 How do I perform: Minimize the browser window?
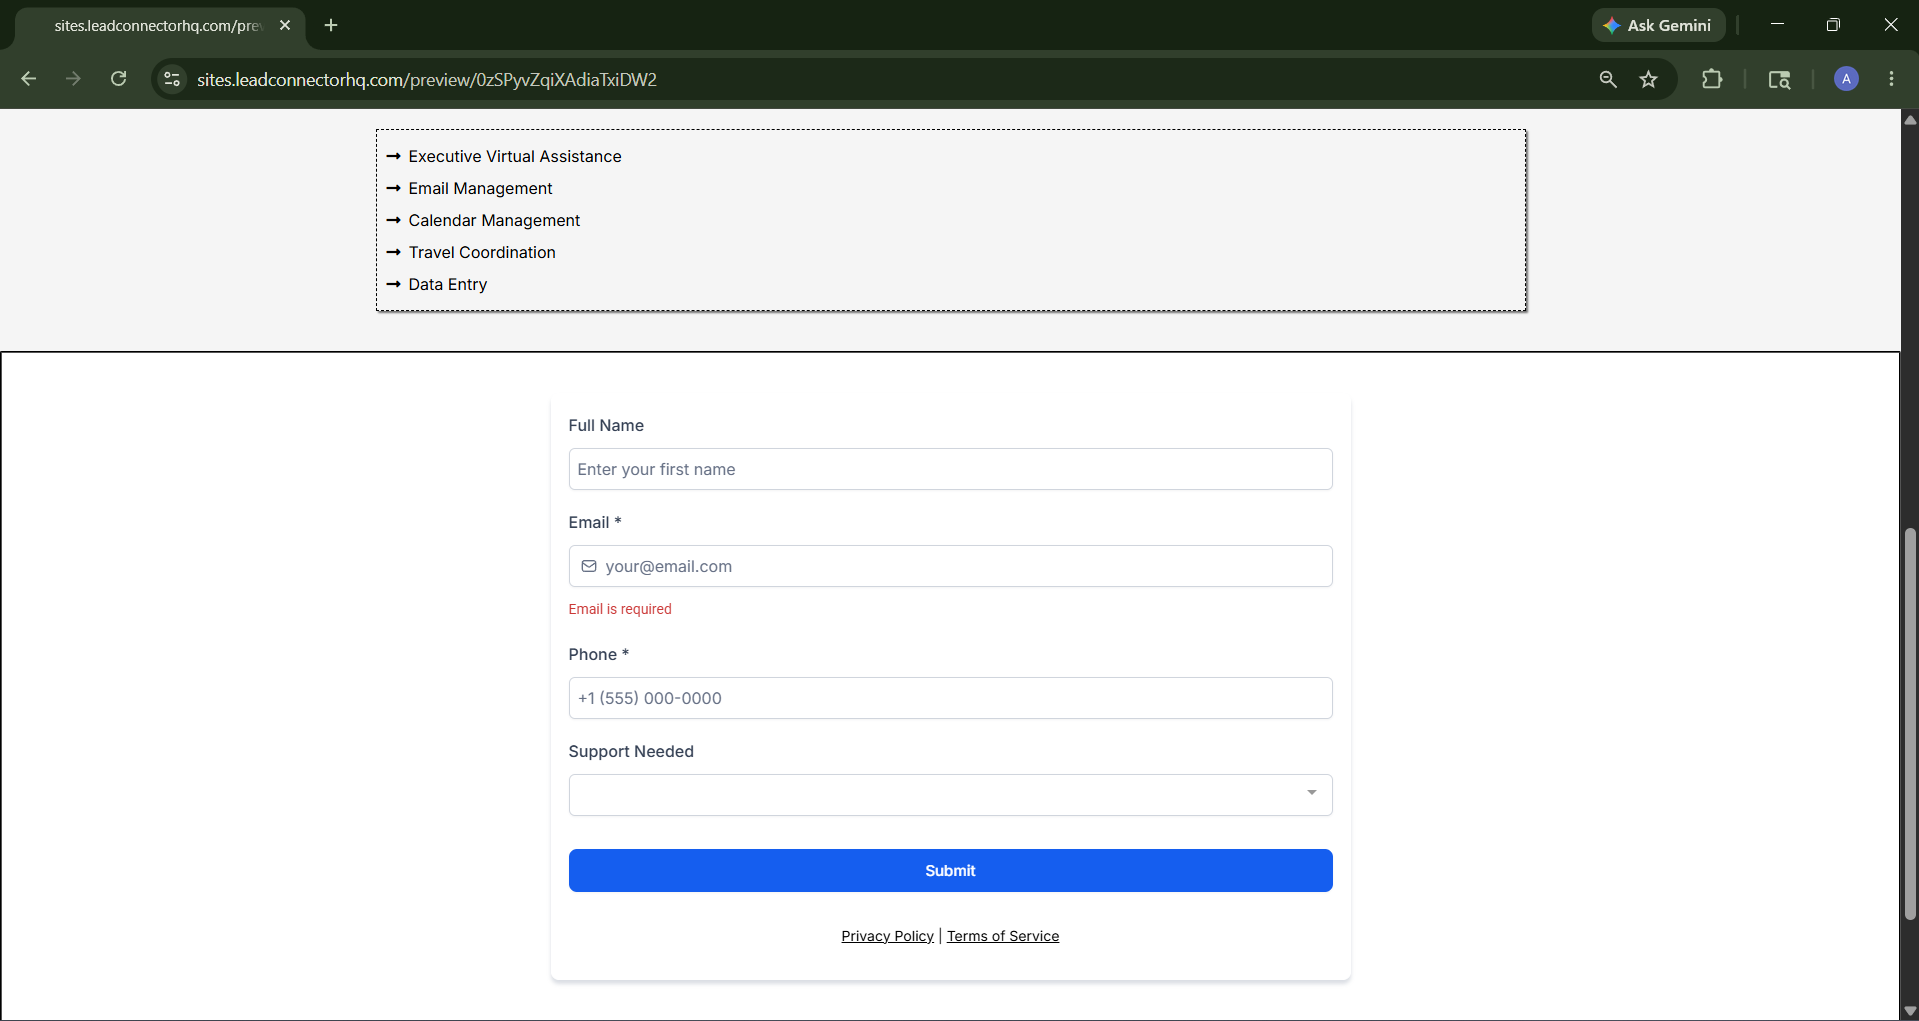(1777, 25)
